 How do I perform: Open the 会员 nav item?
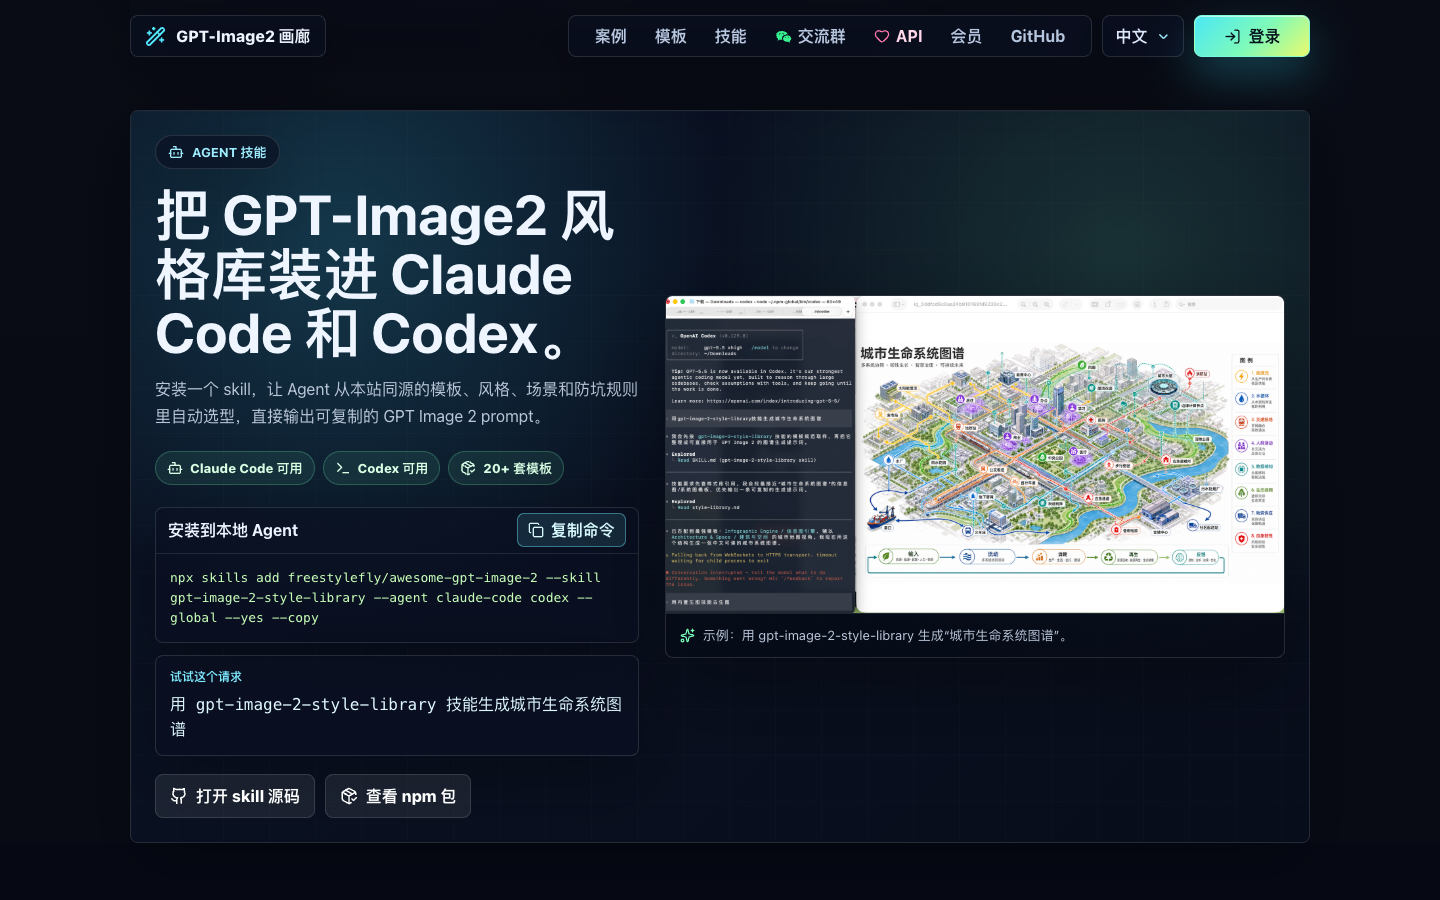[x=966, y=36]
